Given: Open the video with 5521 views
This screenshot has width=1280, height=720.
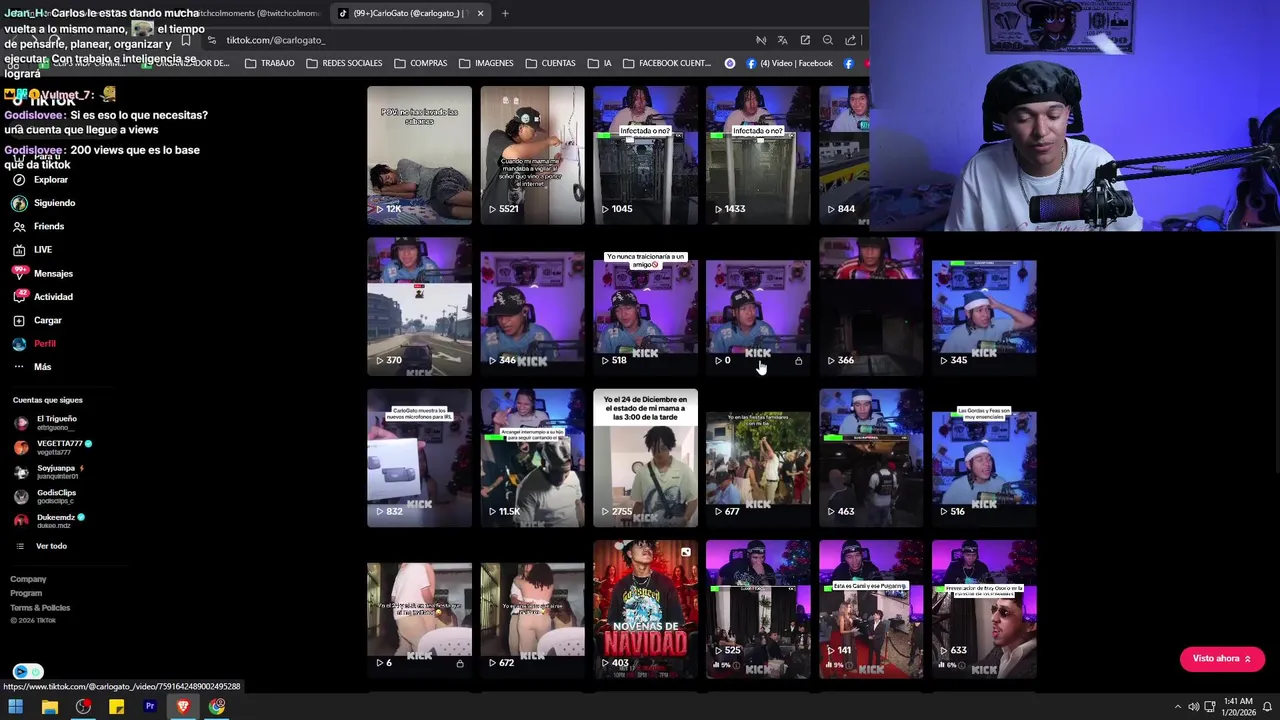Looking at the screenshot, I should 532,155.
